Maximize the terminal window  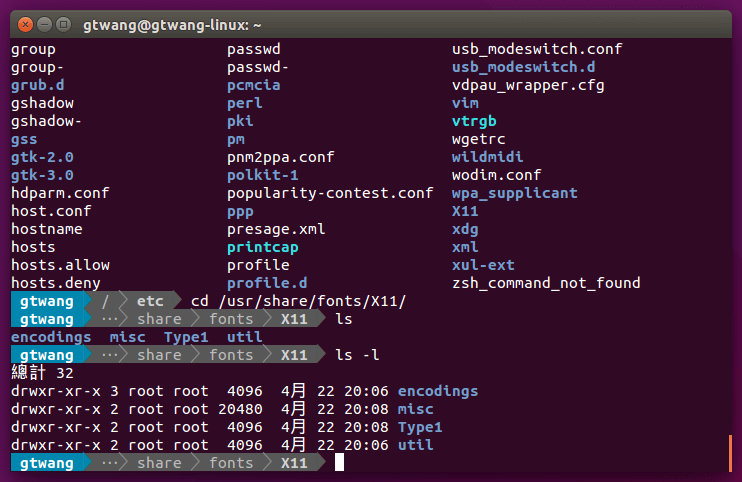[x=63, y=24]
